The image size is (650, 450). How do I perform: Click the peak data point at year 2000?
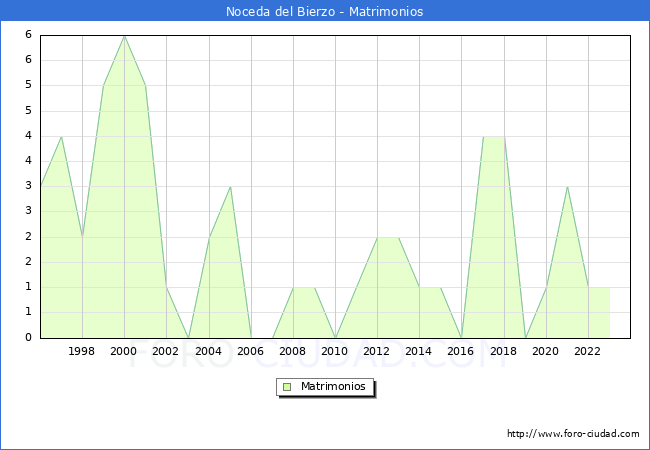pos(124,36)
